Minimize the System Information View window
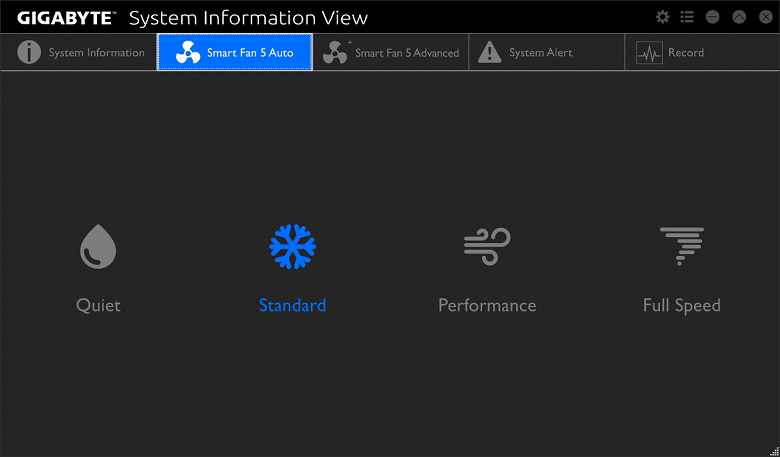Image resolution: width=780 pixels, height=457 pixels. pos(713,17)
